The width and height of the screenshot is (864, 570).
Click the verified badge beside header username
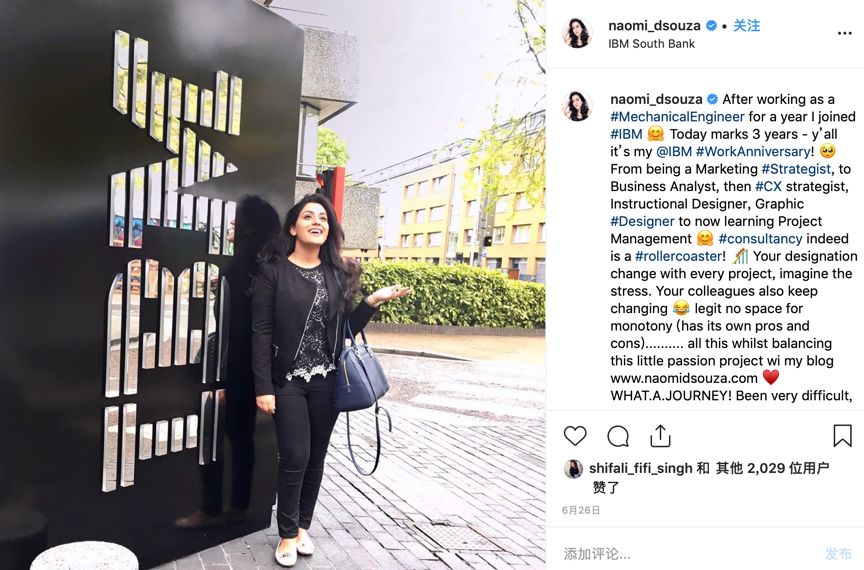click(x=711, y=25)
